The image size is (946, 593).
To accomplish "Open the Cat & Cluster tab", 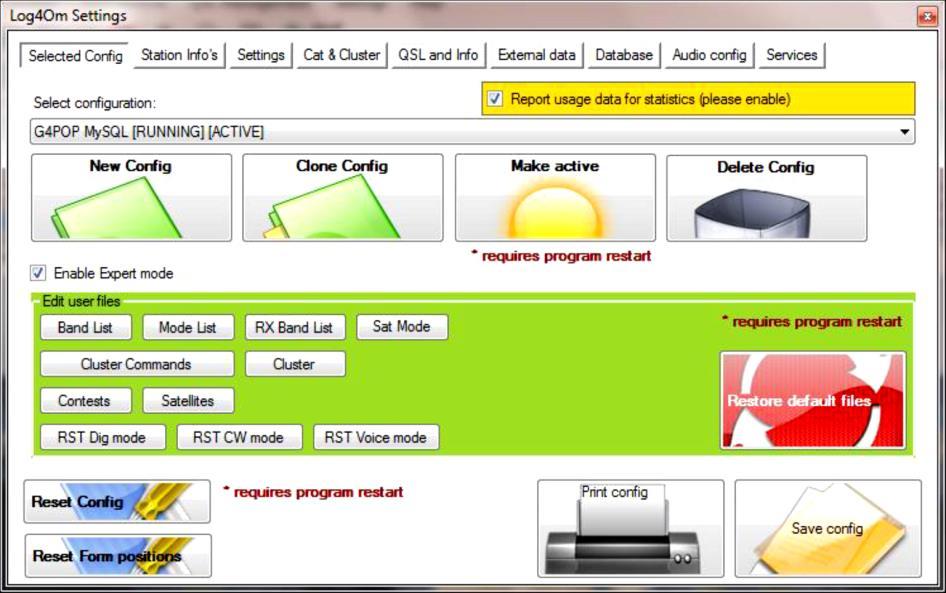I will coord(341,55).
